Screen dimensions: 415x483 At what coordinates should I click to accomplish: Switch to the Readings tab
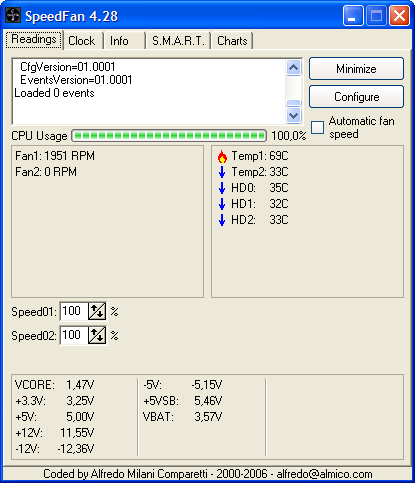pos(34,40)
